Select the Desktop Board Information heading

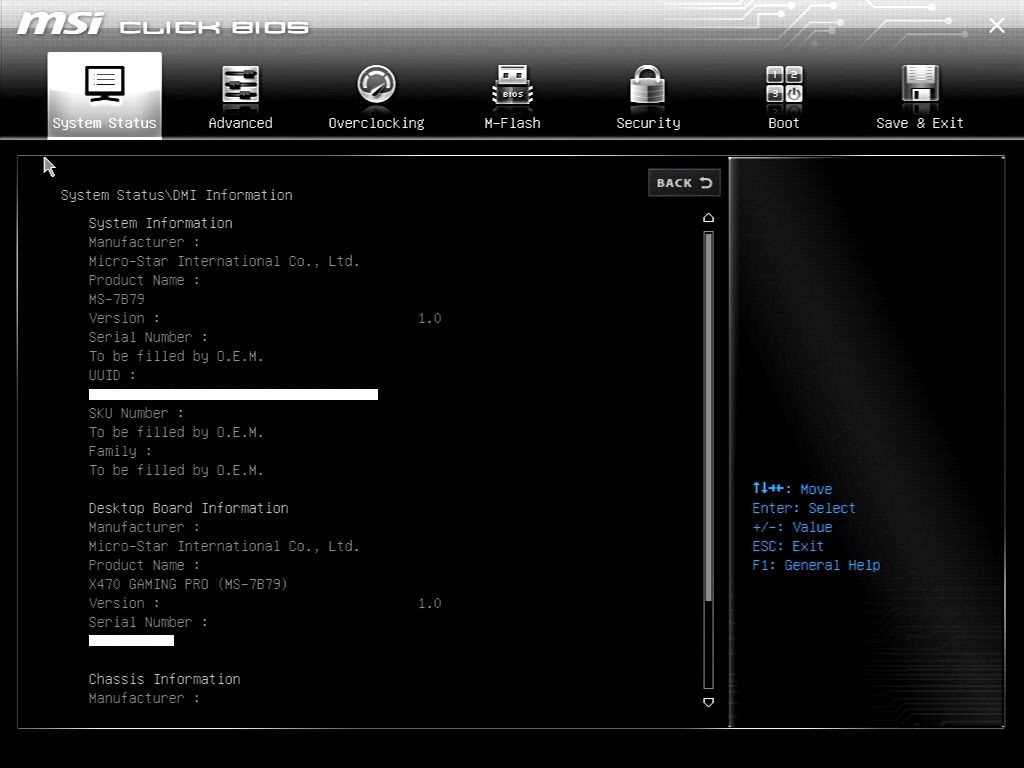coord(188,508)
